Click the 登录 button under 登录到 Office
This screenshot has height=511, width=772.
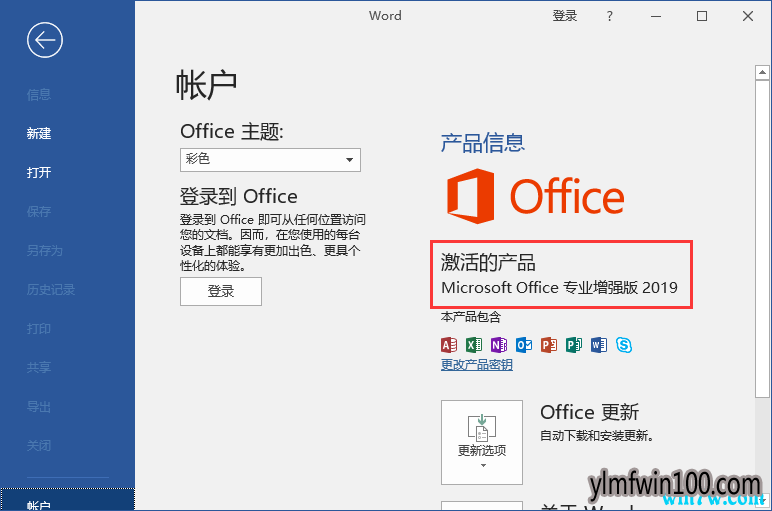221,291
